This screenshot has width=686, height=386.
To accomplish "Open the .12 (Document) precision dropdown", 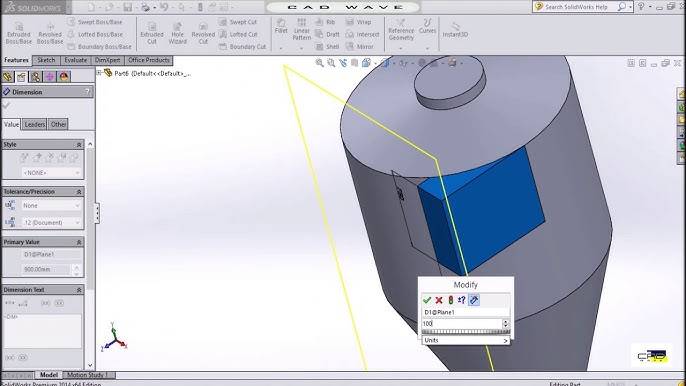I will point(51,222).
